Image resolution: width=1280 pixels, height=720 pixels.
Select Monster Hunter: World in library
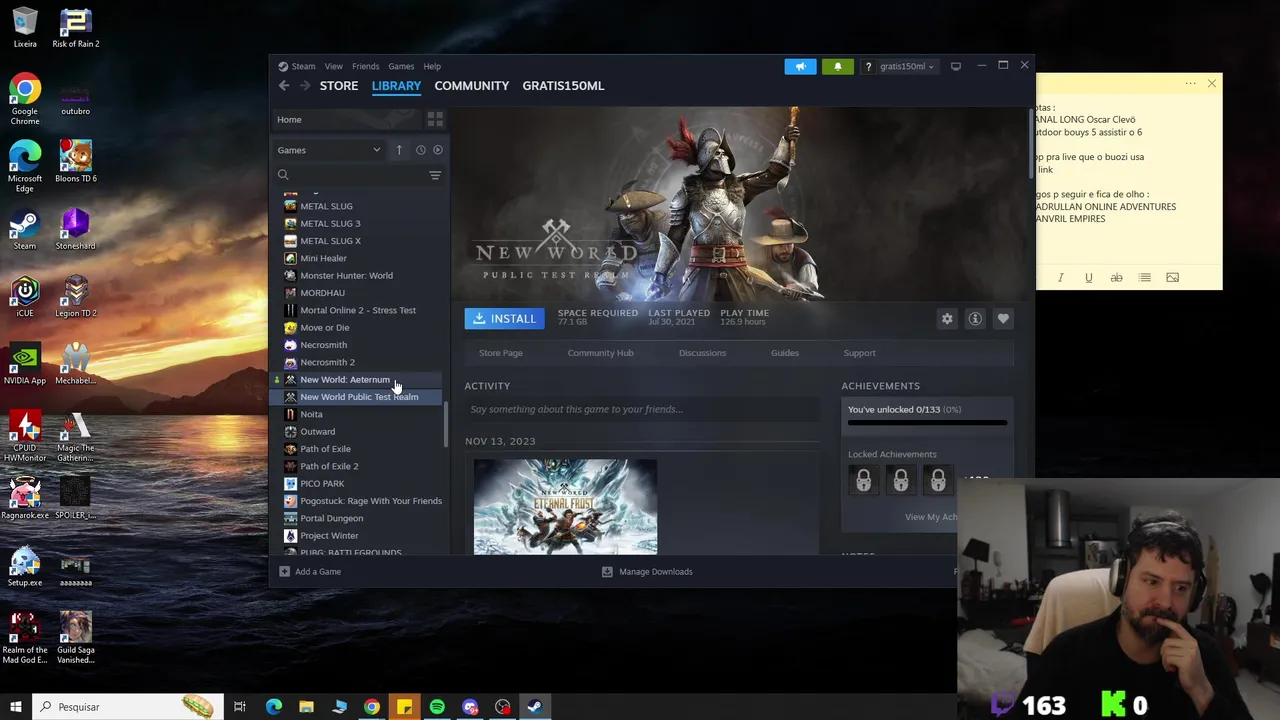point(346,276)
